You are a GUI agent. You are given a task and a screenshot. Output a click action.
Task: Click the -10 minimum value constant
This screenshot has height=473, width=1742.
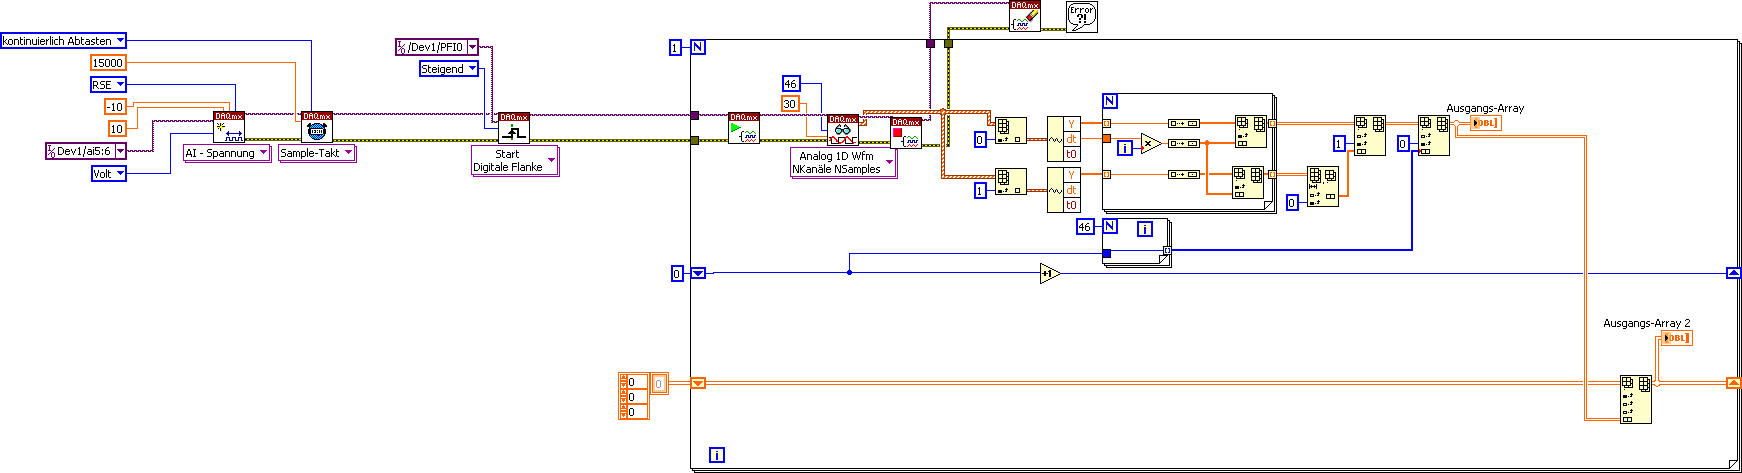pyautogui.click(x=116, y=106)
